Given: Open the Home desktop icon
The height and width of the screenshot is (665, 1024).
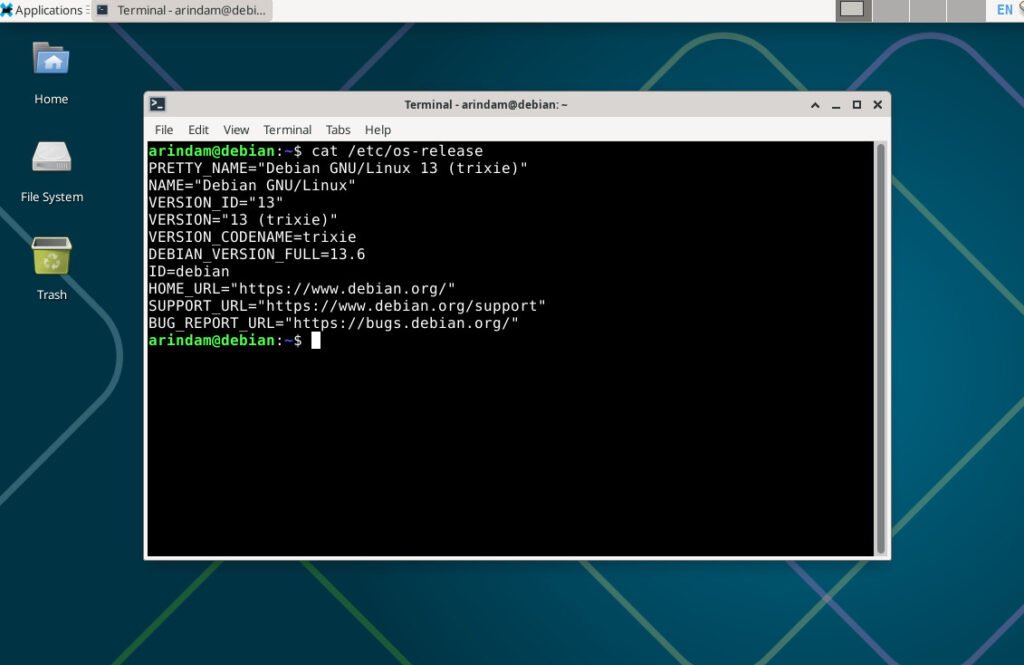Looking at the screenshot, I should point(51,73).
